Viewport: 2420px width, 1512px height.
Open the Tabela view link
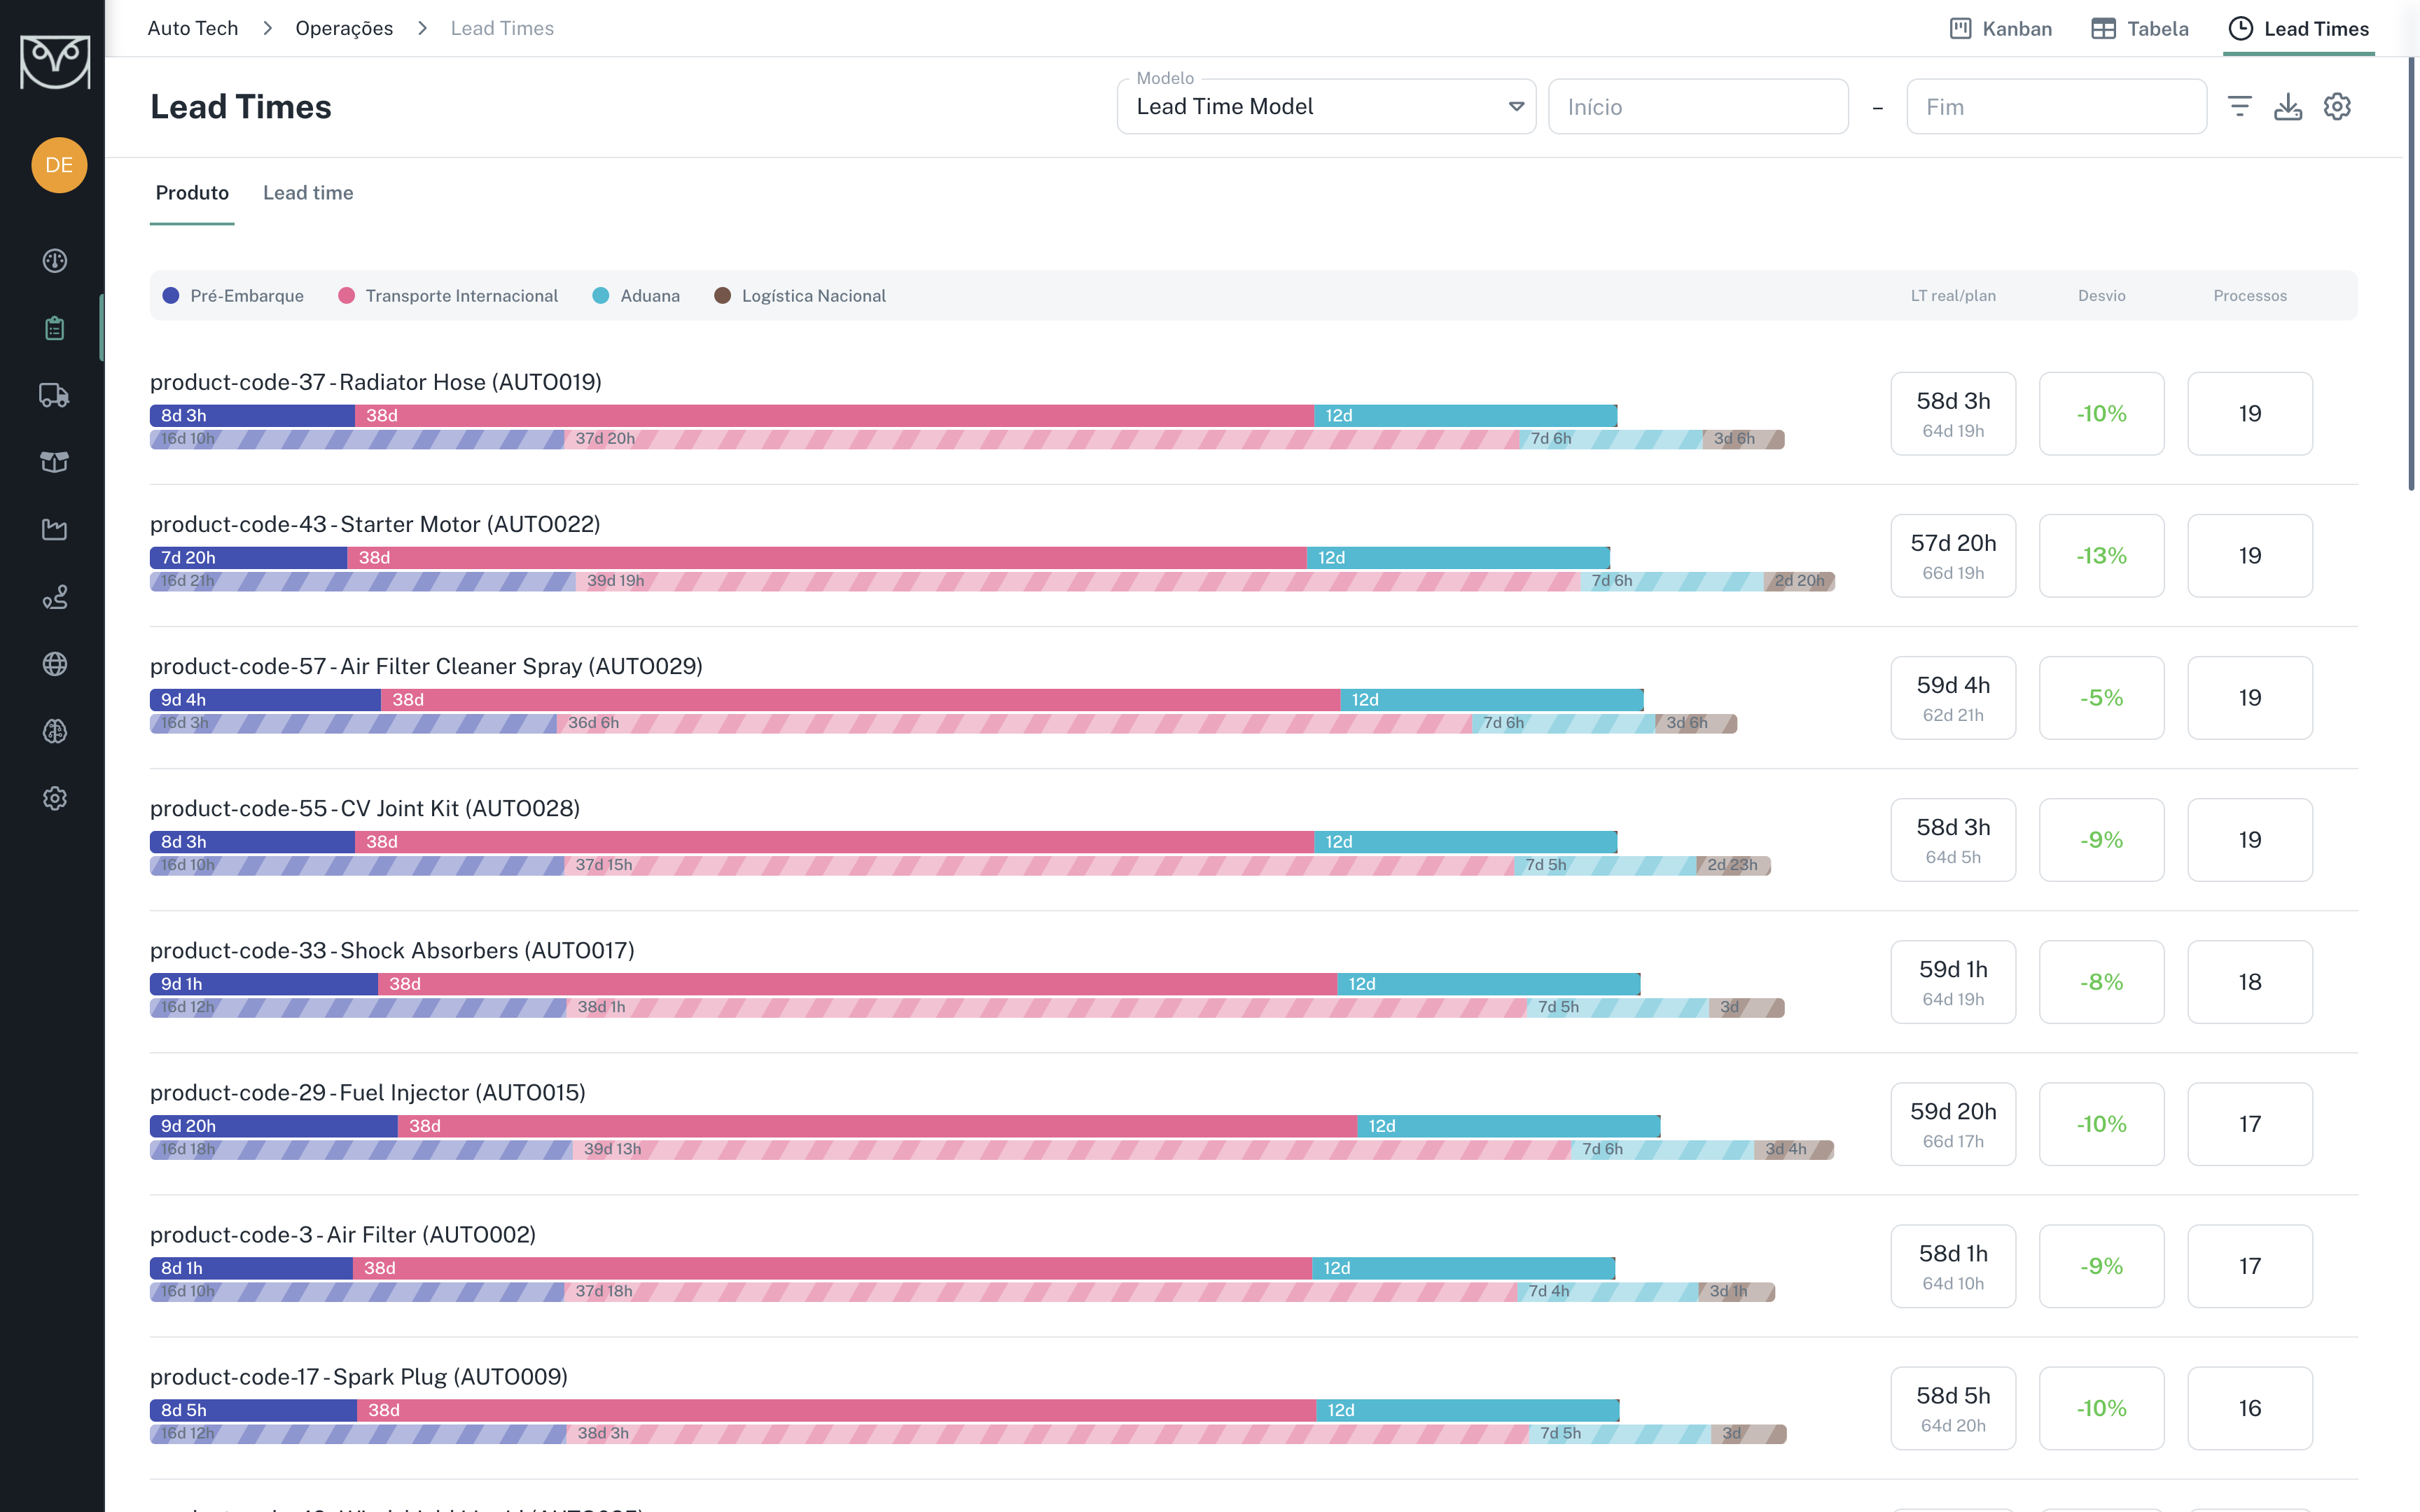[x=2140, y=29]
